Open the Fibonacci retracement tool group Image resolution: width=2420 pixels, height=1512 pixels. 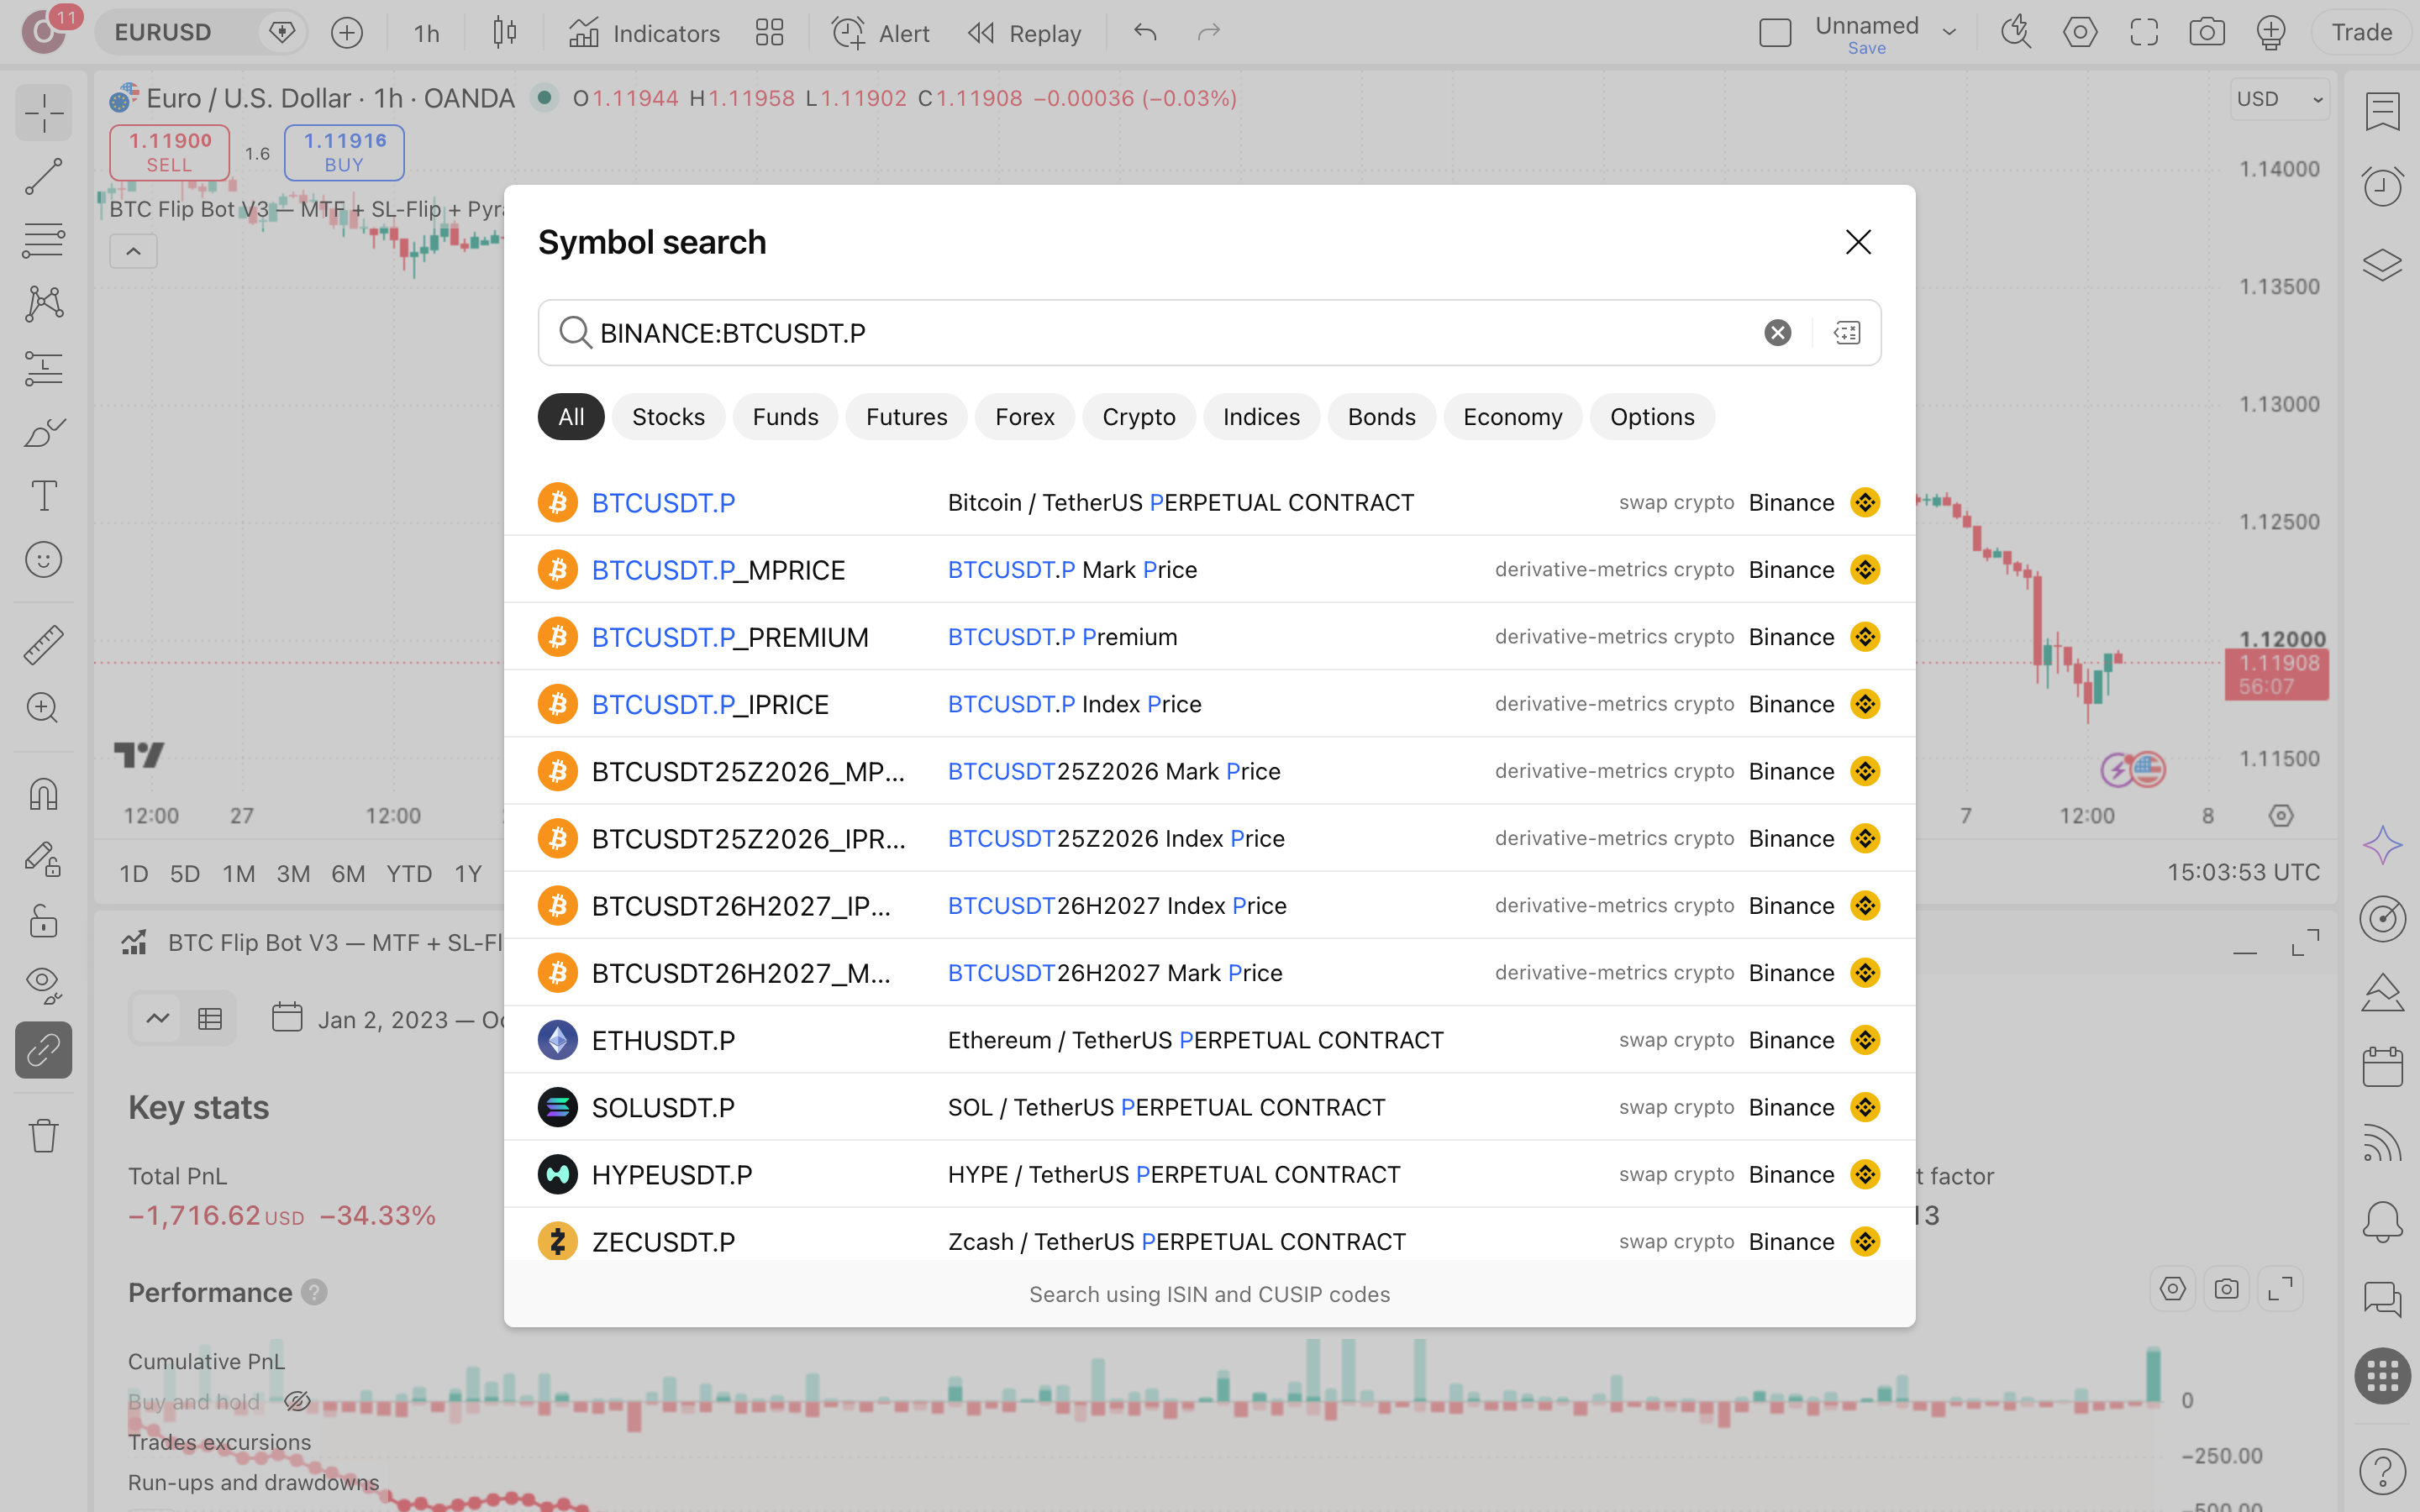pos(43,240)
